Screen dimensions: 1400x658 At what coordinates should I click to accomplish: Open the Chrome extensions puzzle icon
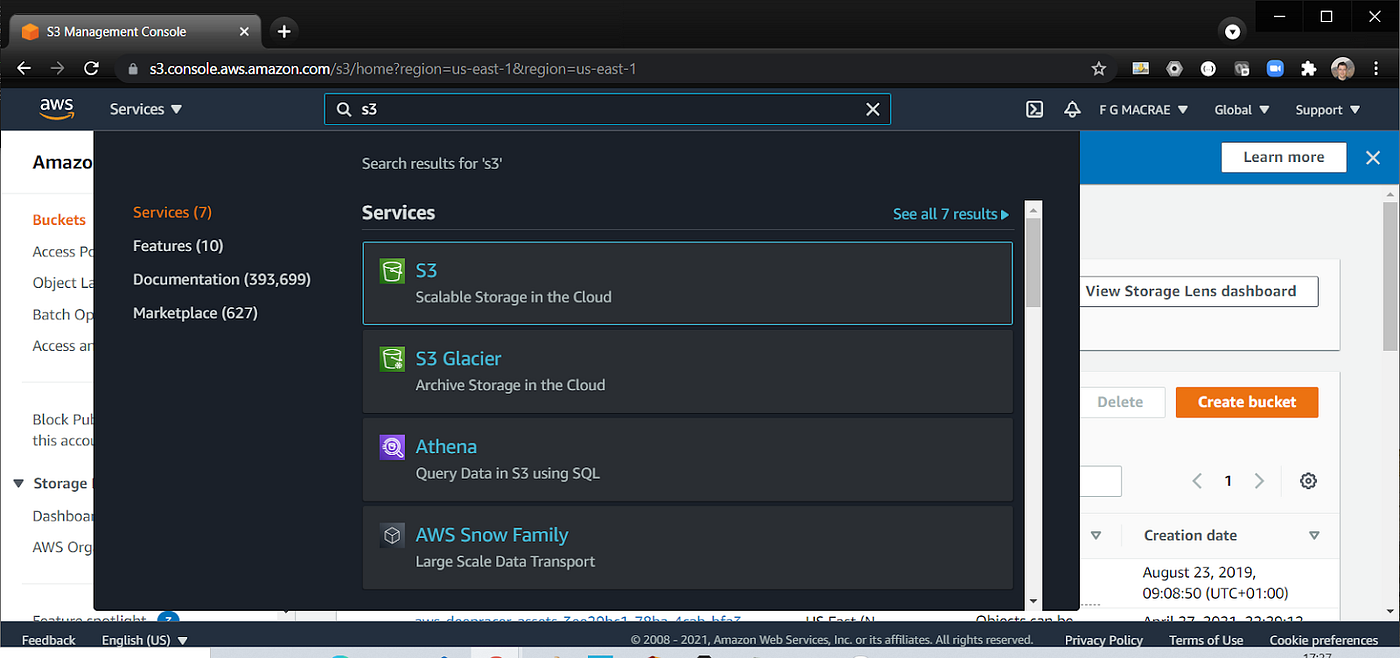coord(1308,68)
